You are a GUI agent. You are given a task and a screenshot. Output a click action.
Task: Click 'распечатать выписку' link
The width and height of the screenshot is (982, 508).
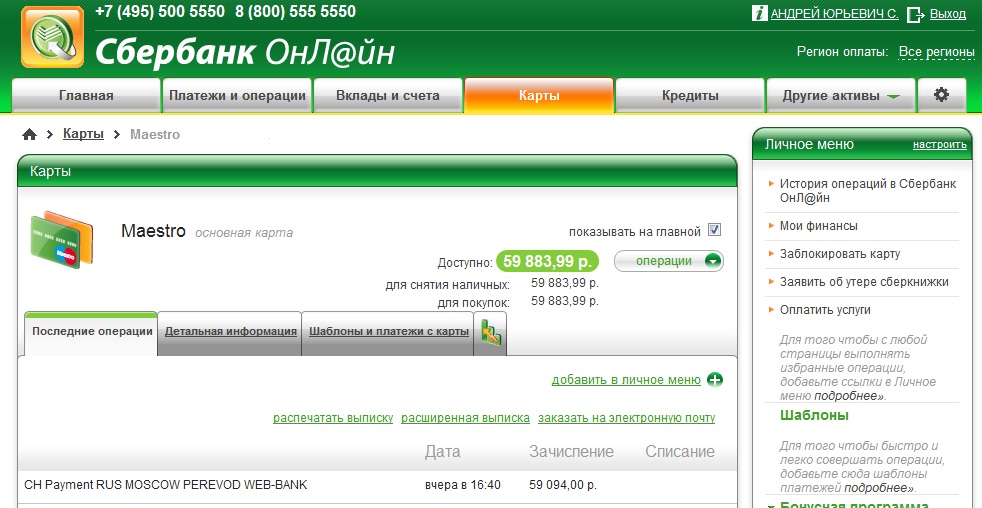point(333,418)
